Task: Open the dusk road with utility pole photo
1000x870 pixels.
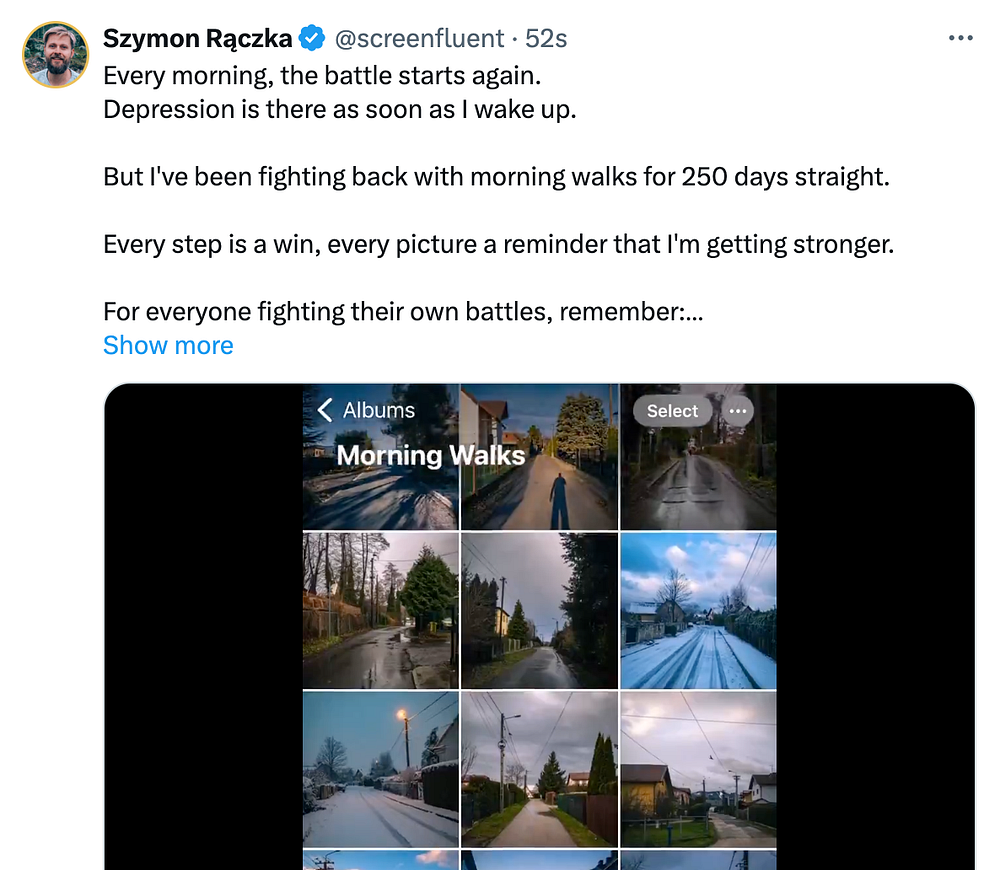Action: 540,610
